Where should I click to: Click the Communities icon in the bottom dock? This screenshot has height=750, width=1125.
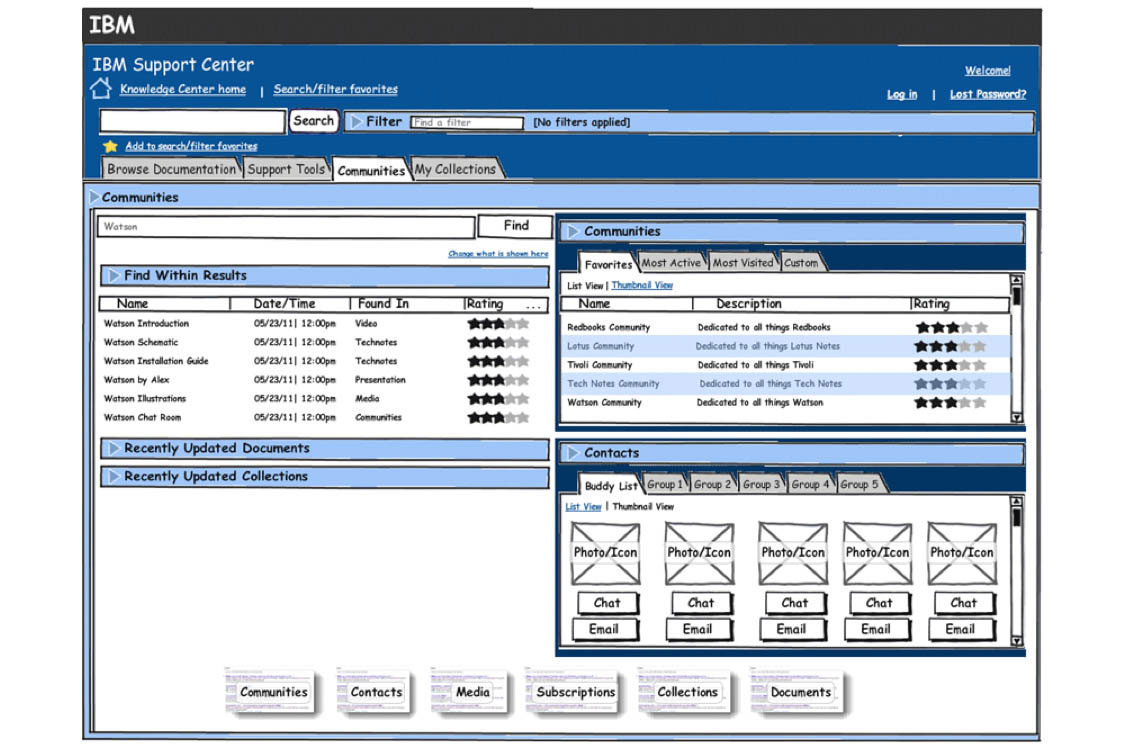pyautogui.click(x=271, y=692)
